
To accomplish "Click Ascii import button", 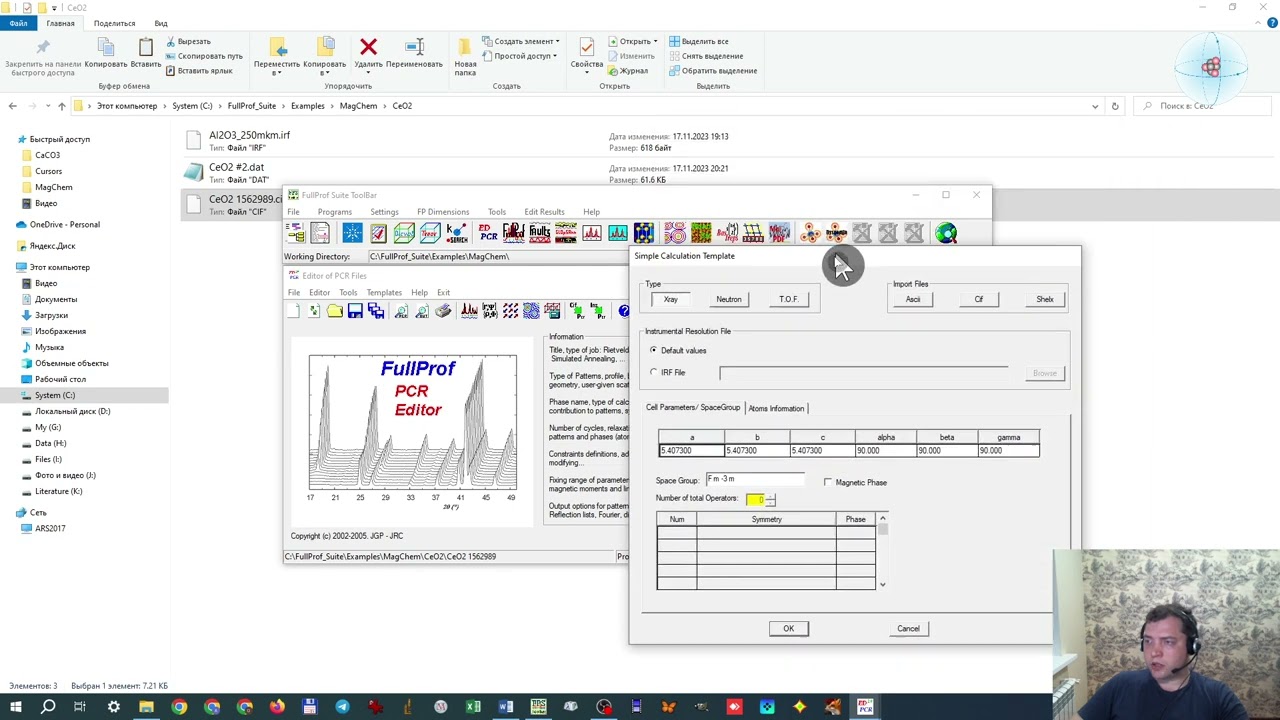I will (x=913, y=299).
